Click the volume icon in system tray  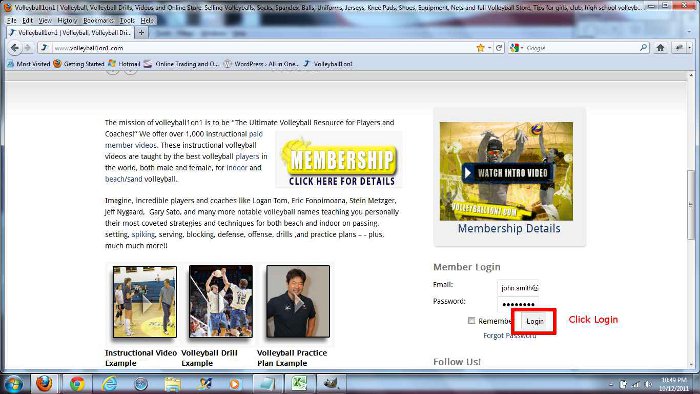[x=649, y=384]
